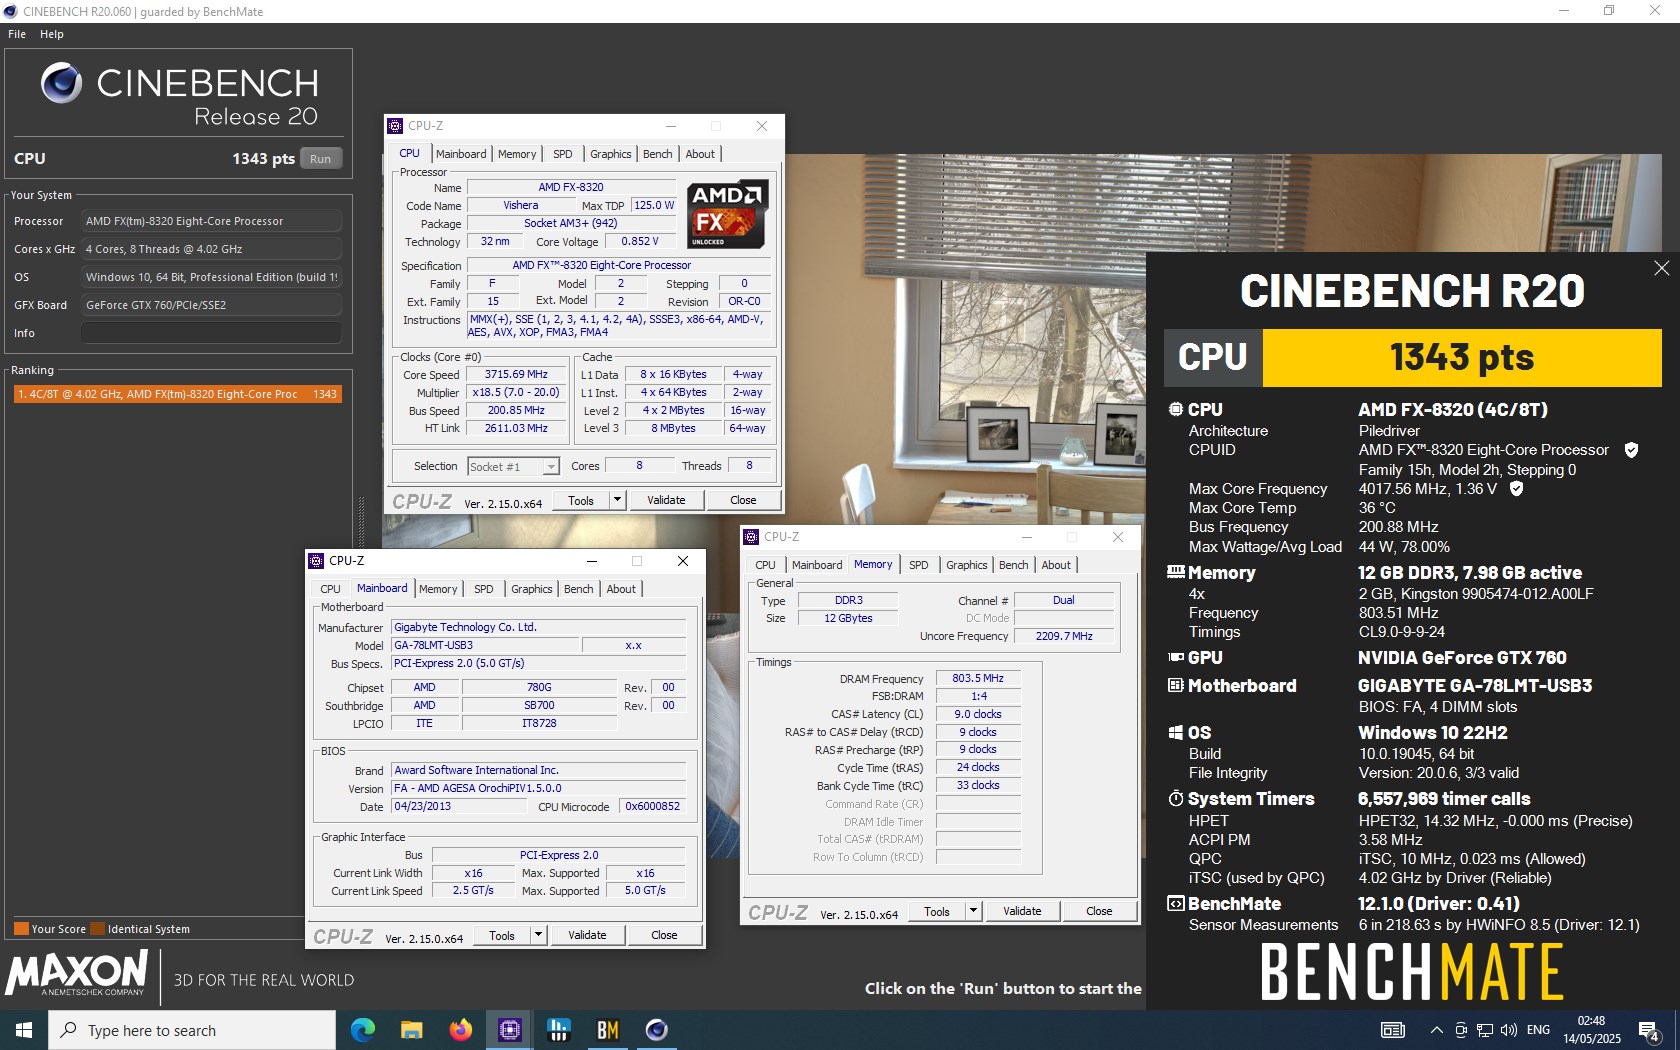Click the Run button next to CPU score
The height and width of the screenshot is (1050, 1680).
pyautogui.click(x=320, y=159)
